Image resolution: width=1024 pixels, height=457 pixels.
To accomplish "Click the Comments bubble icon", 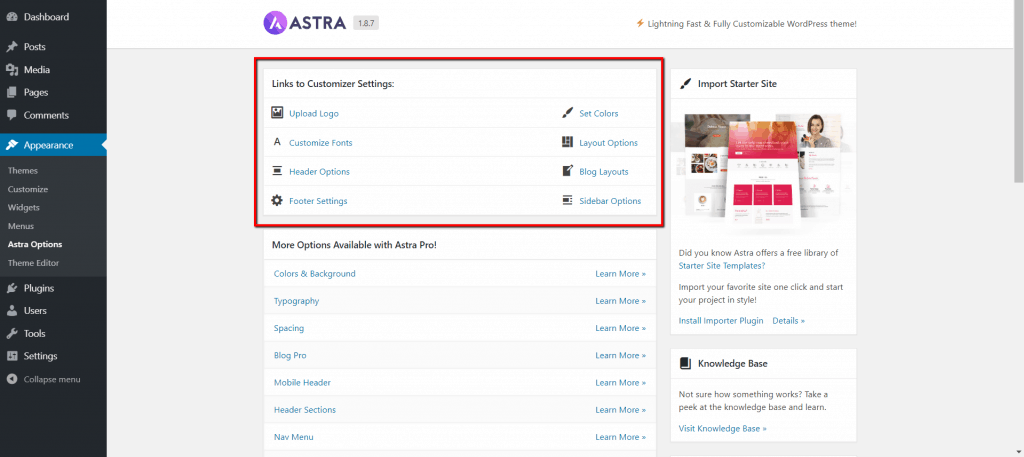I will (x=12, y=115).
